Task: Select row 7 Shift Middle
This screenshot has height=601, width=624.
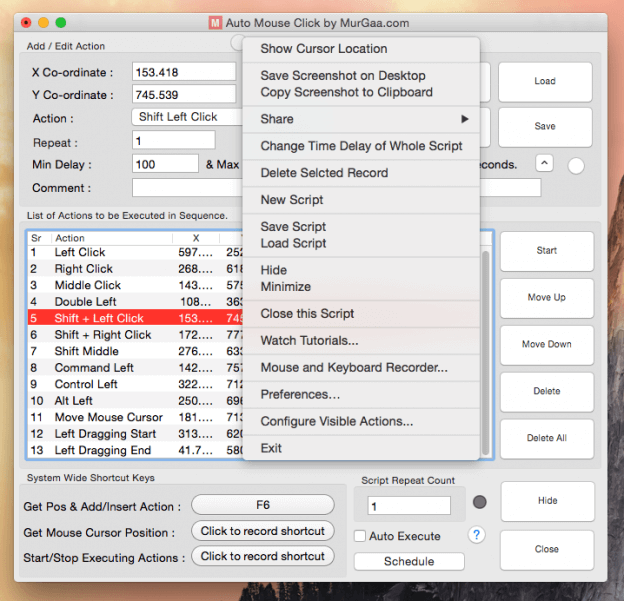Action: pyautogui.click(x=135, y=351)
